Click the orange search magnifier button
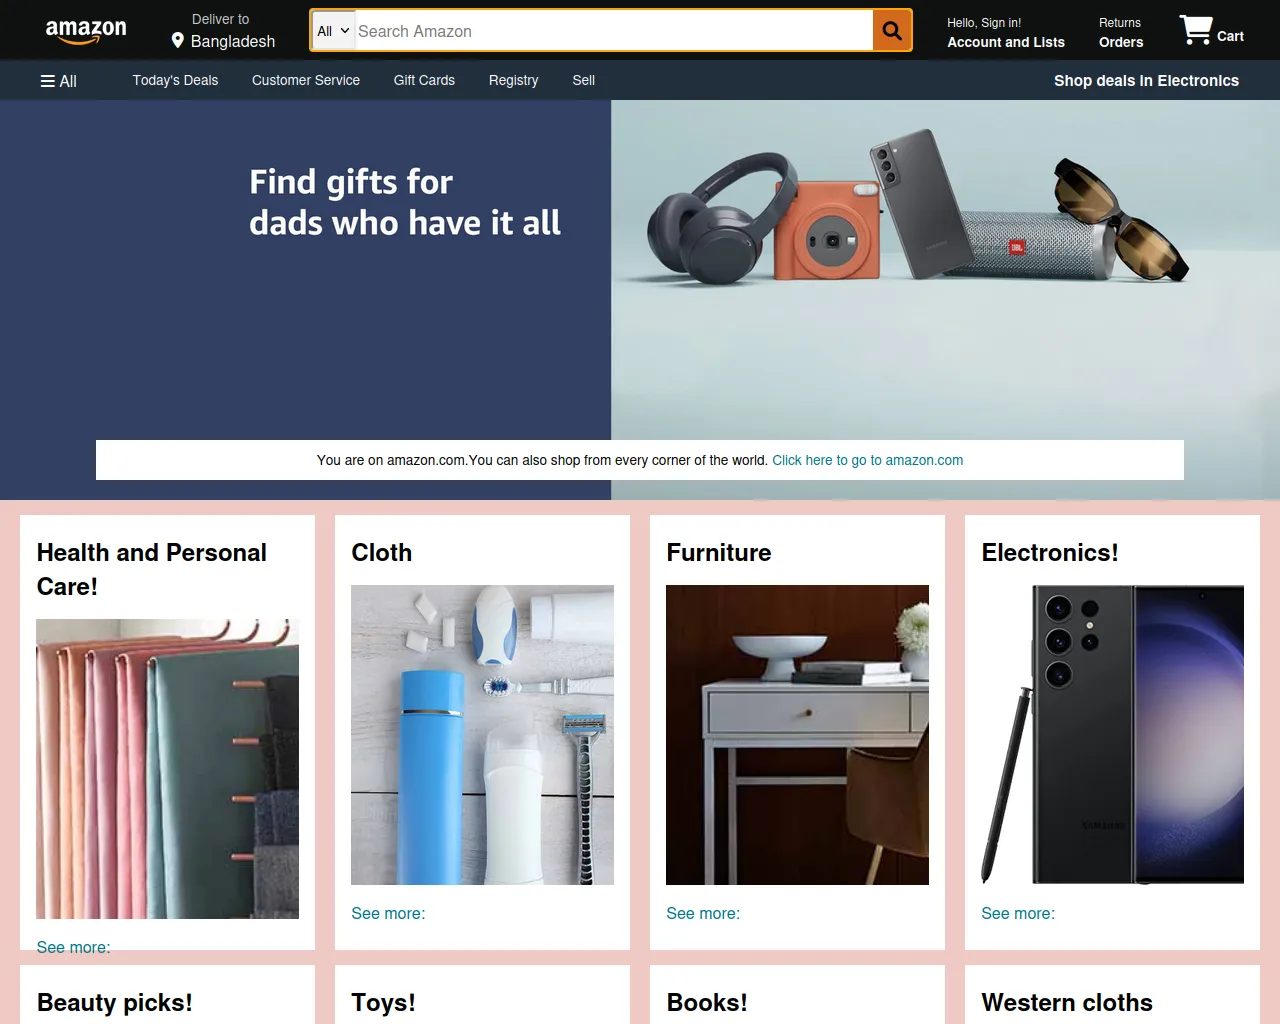 [x=891, y=31]
